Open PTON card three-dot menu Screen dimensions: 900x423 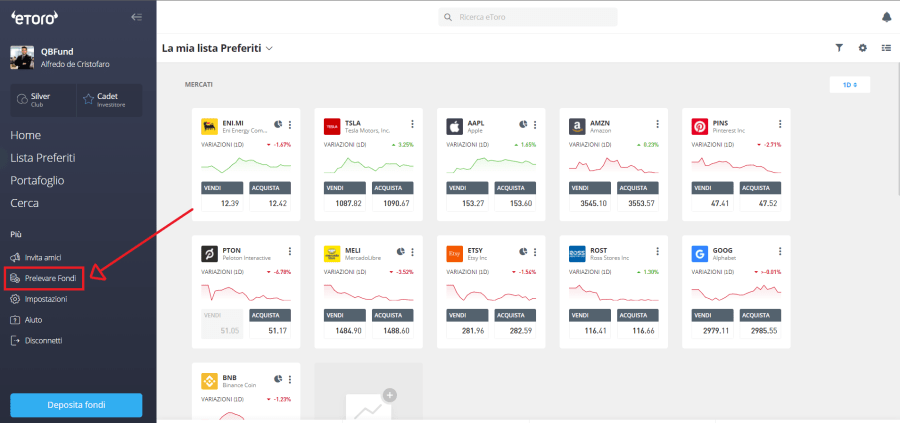coord(290,251)
